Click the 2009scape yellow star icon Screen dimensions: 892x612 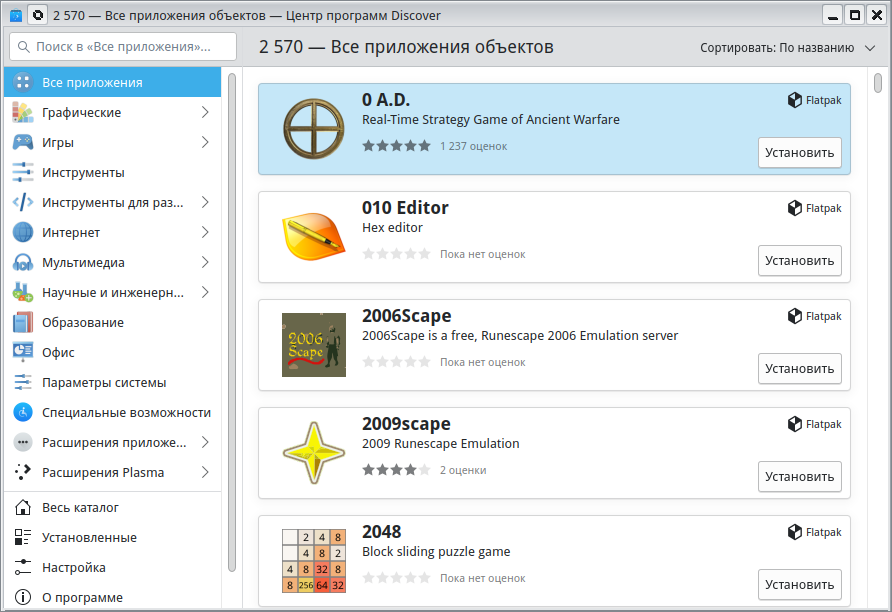click(314, 453)
